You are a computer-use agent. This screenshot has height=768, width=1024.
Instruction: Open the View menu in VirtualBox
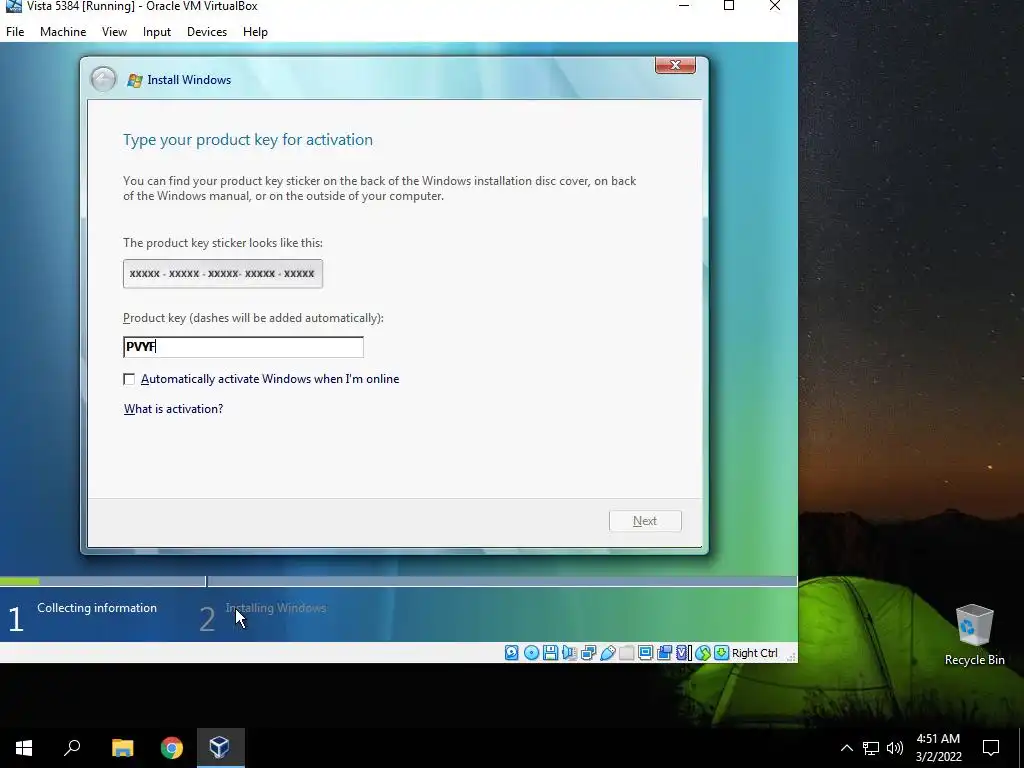tap(114, 32)
